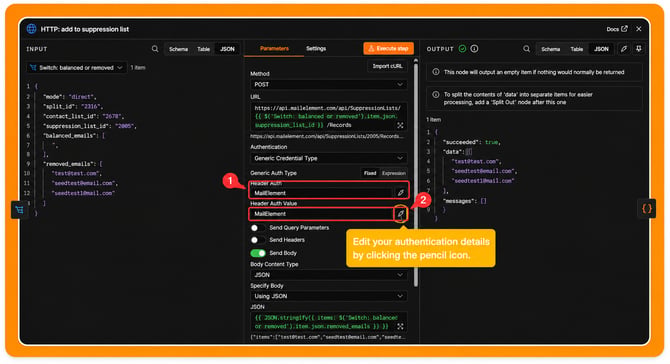Viewport: 670px width, 364px height.
Task: Pin the output data
Action: pyautogui.click(x=638, y=49)
